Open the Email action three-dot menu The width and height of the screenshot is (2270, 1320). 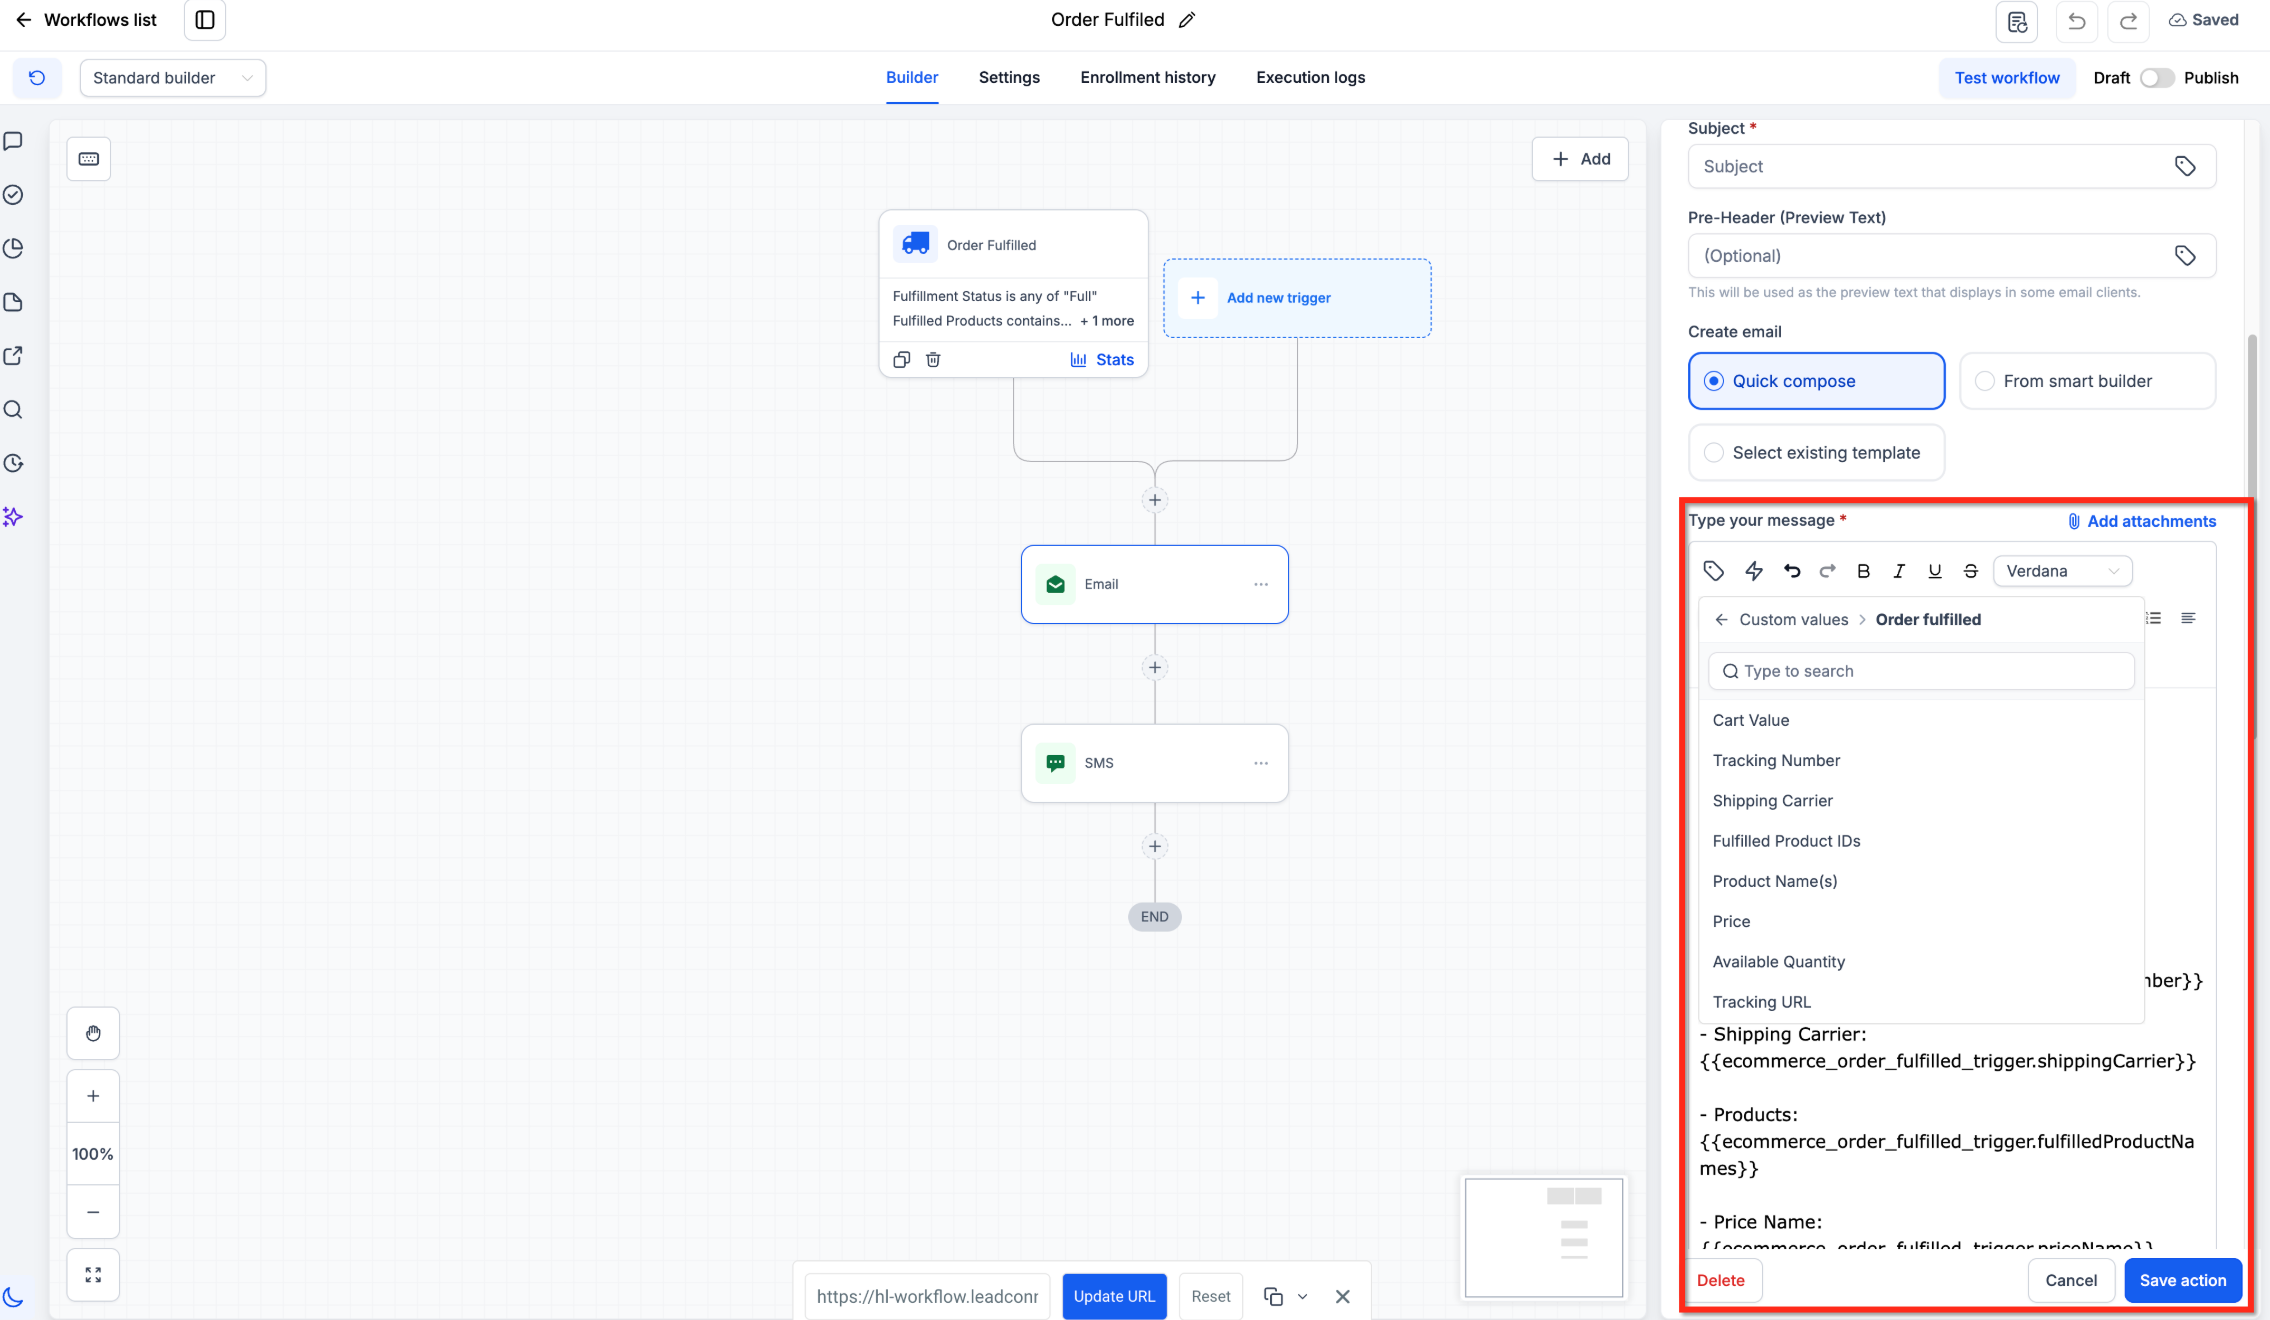tap(1261, 584)
